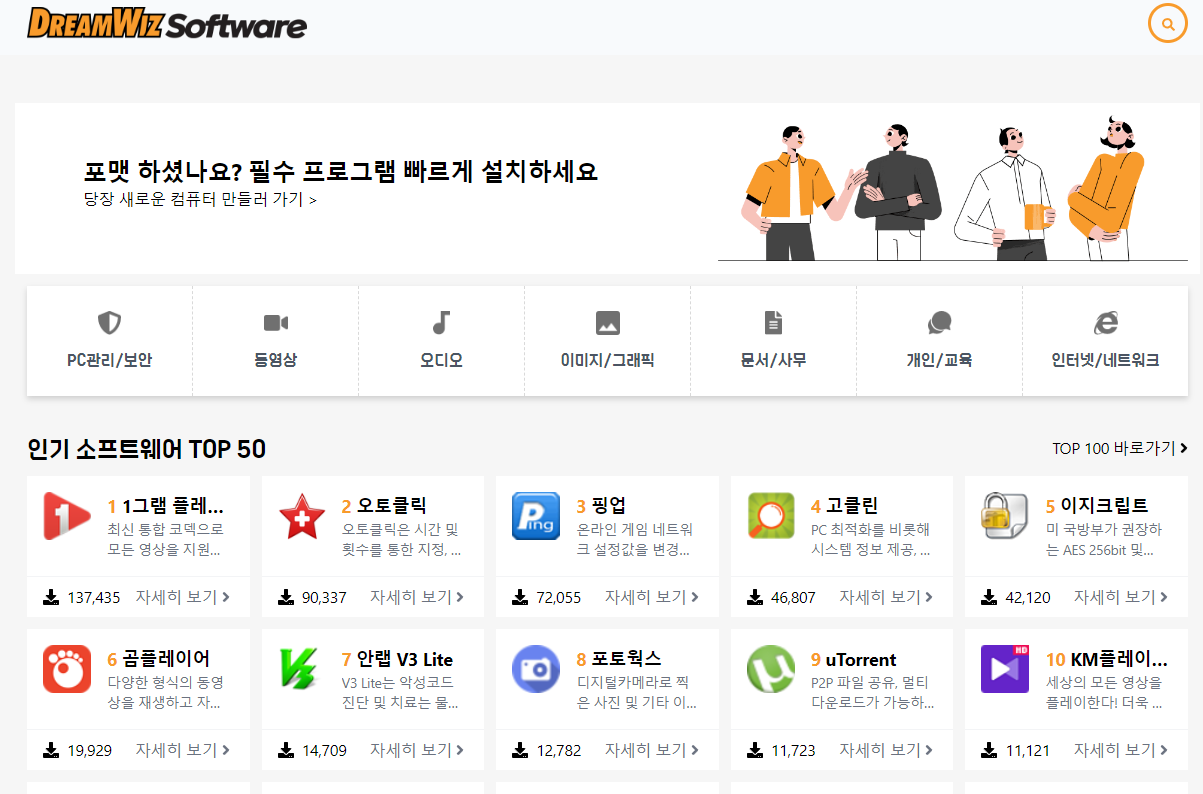This screenshot has width=1203, height=794.
Task: Click the KM플레이어 purple app icon
Action: pyautogui.click(x=1005, y=669)
